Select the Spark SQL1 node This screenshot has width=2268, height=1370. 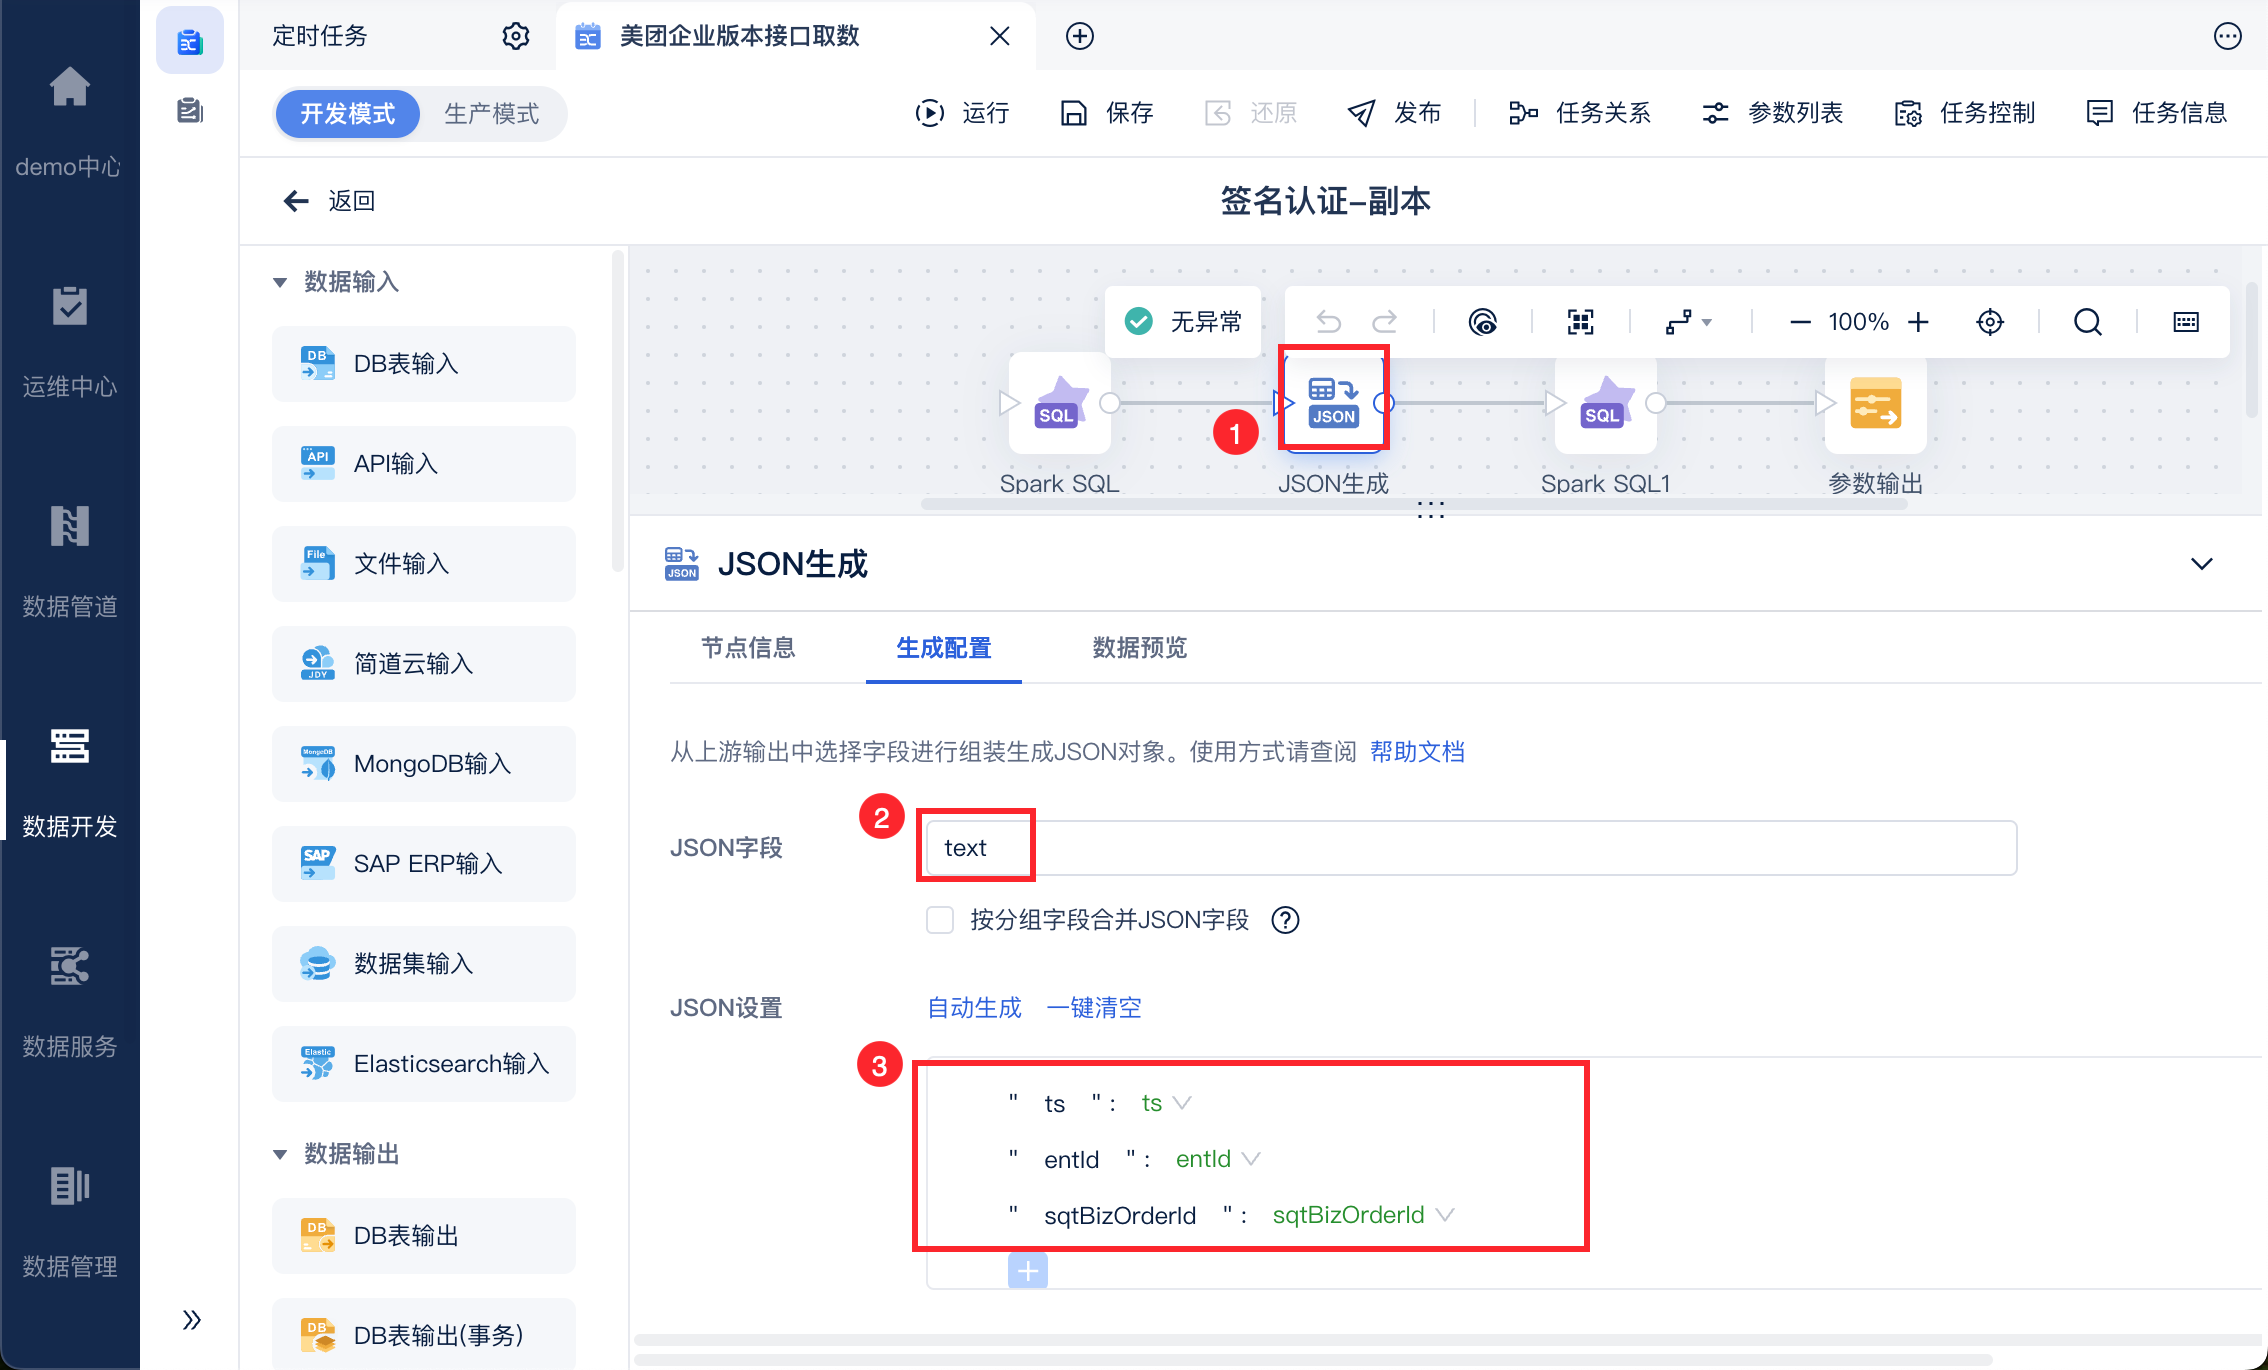tap(1605, 404)
